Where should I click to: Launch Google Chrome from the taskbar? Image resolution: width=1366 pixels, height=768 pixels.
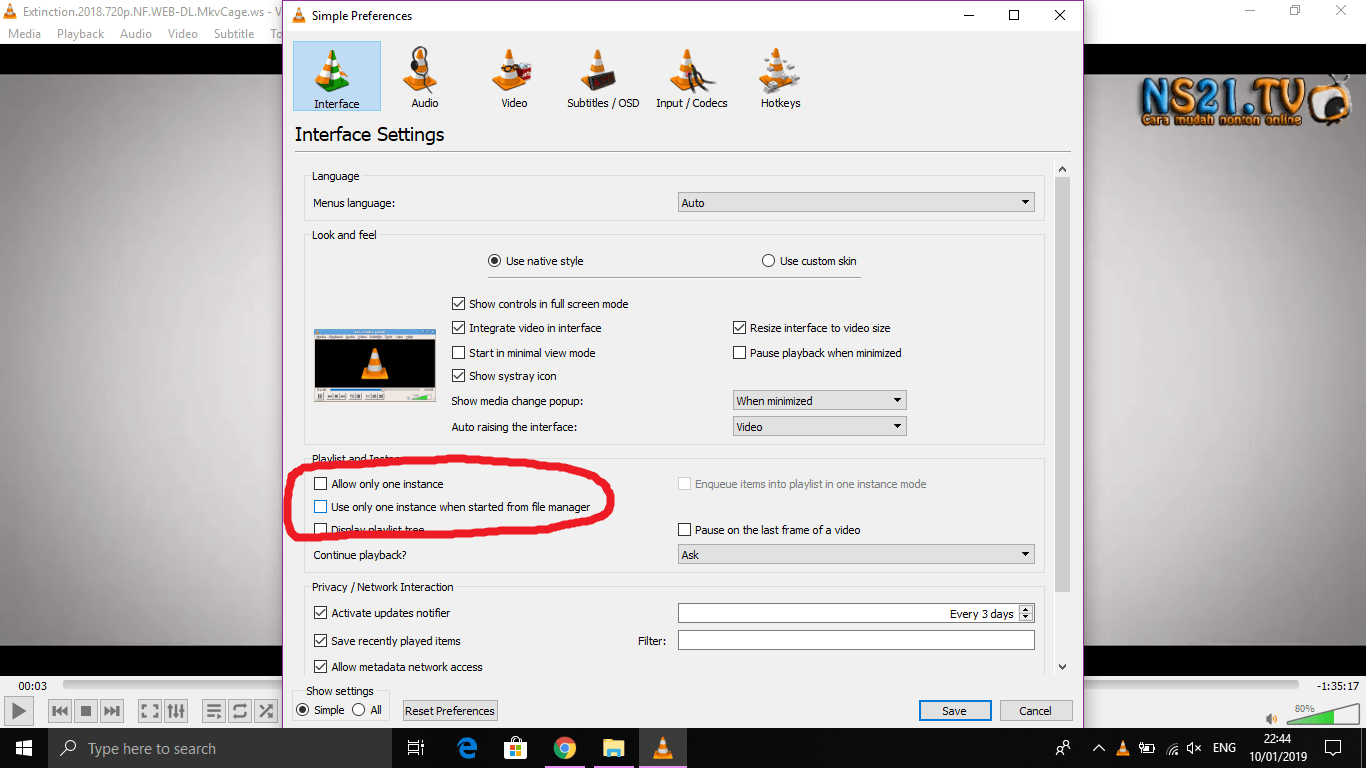point(565,748)
